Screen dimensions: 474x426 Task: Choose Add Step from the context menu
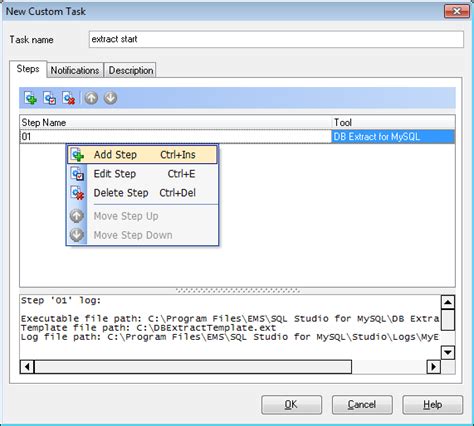(142, 155)
